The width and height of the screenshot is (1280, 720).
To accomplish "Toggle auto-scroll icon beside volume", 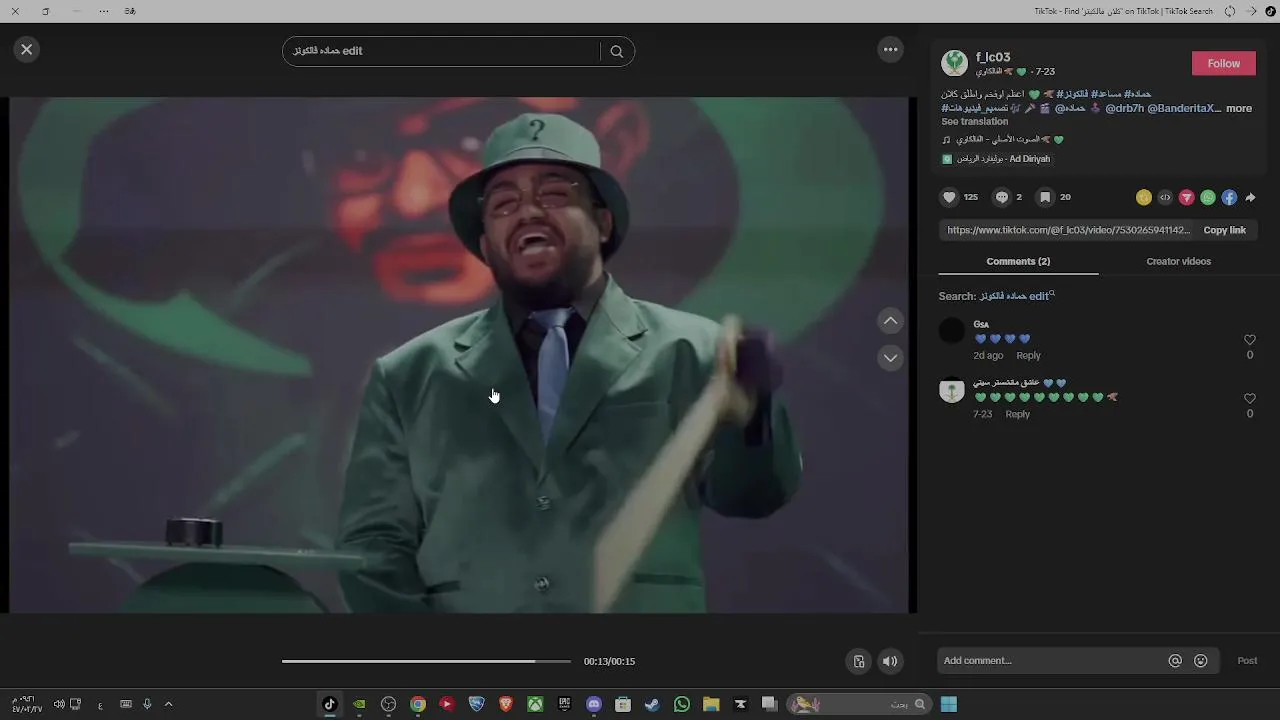I will click(x=859, y=661).
